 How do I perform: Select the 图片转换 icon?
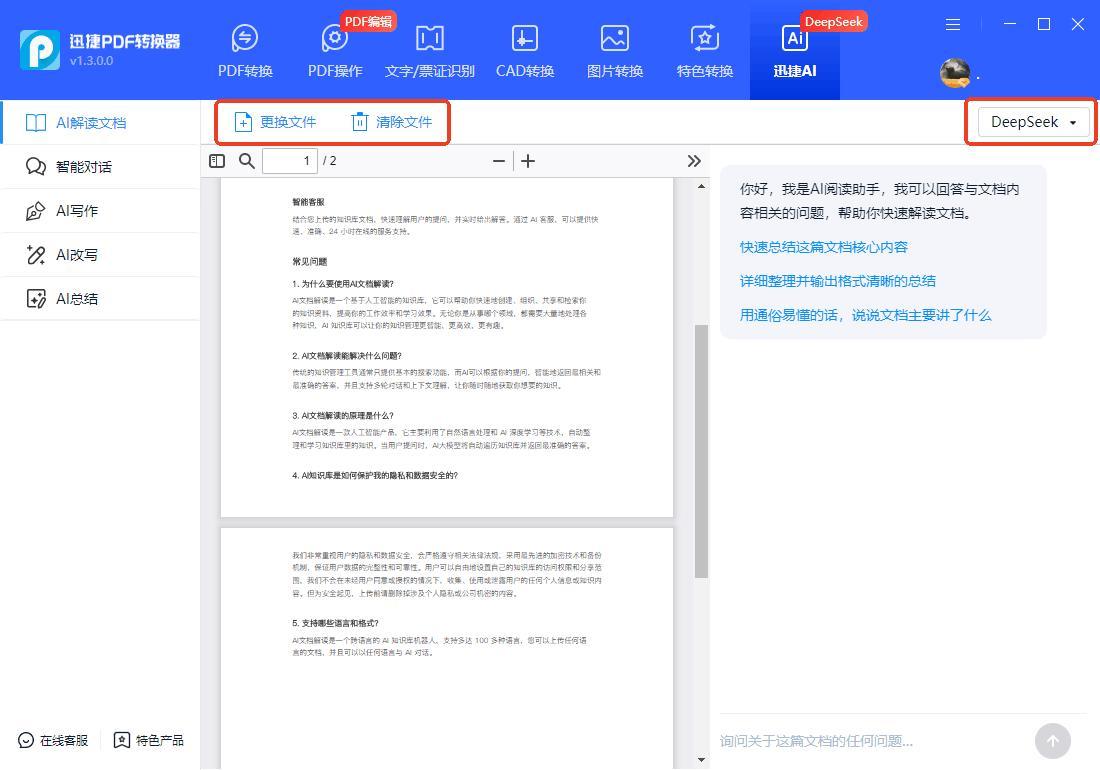(x=614, y=40)
